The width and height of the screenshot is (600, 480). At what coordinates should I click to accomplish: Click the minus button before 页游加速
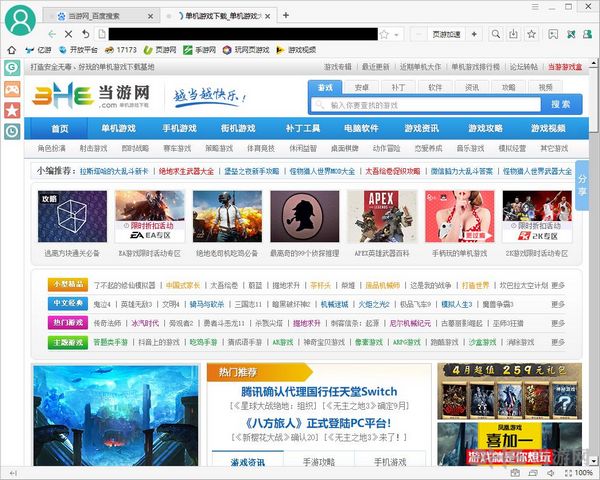tap(419, 34)
